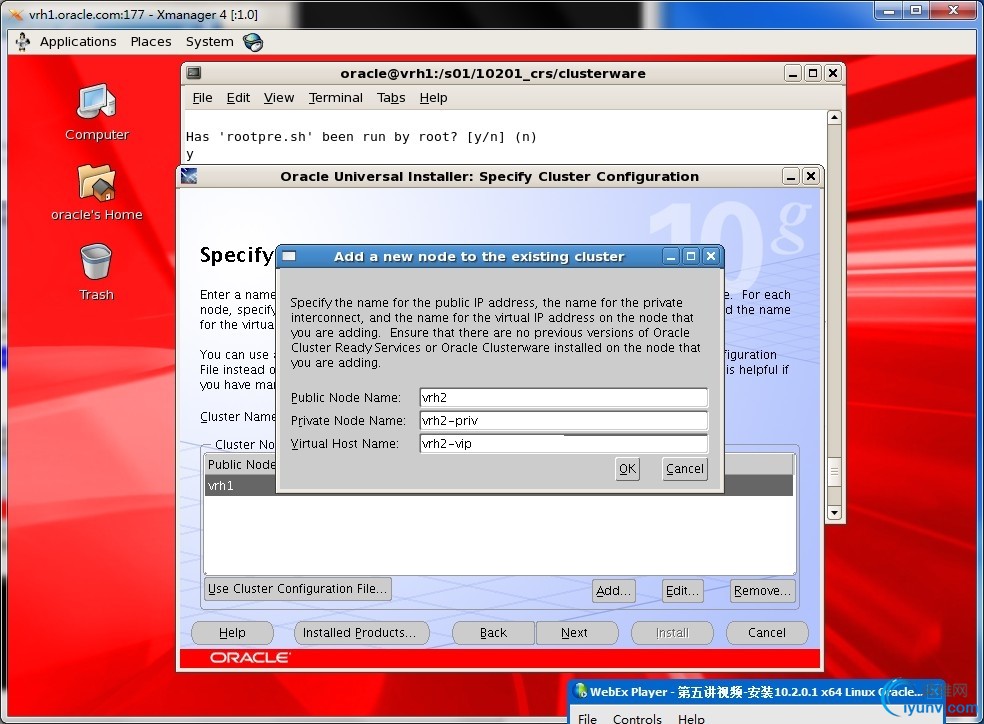The image size is (984, 724).
Task: Open the Applications menu
Action: 78,41
